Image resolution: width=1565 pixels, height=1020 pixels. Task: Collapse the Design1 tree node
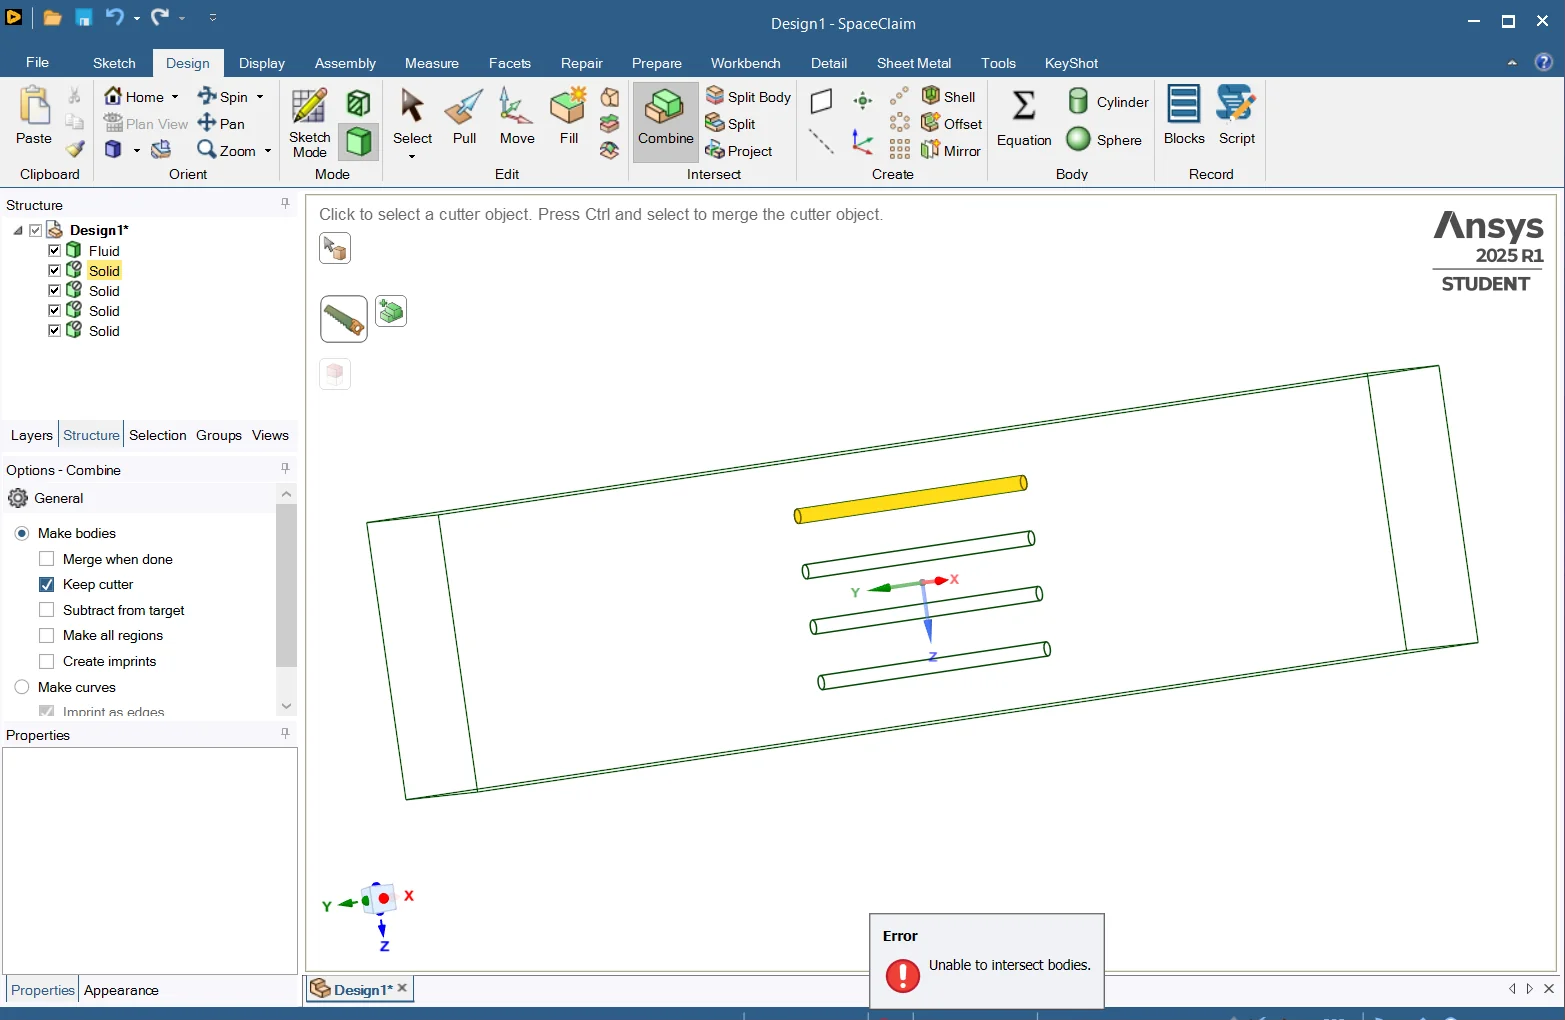[x=17, y=229]
